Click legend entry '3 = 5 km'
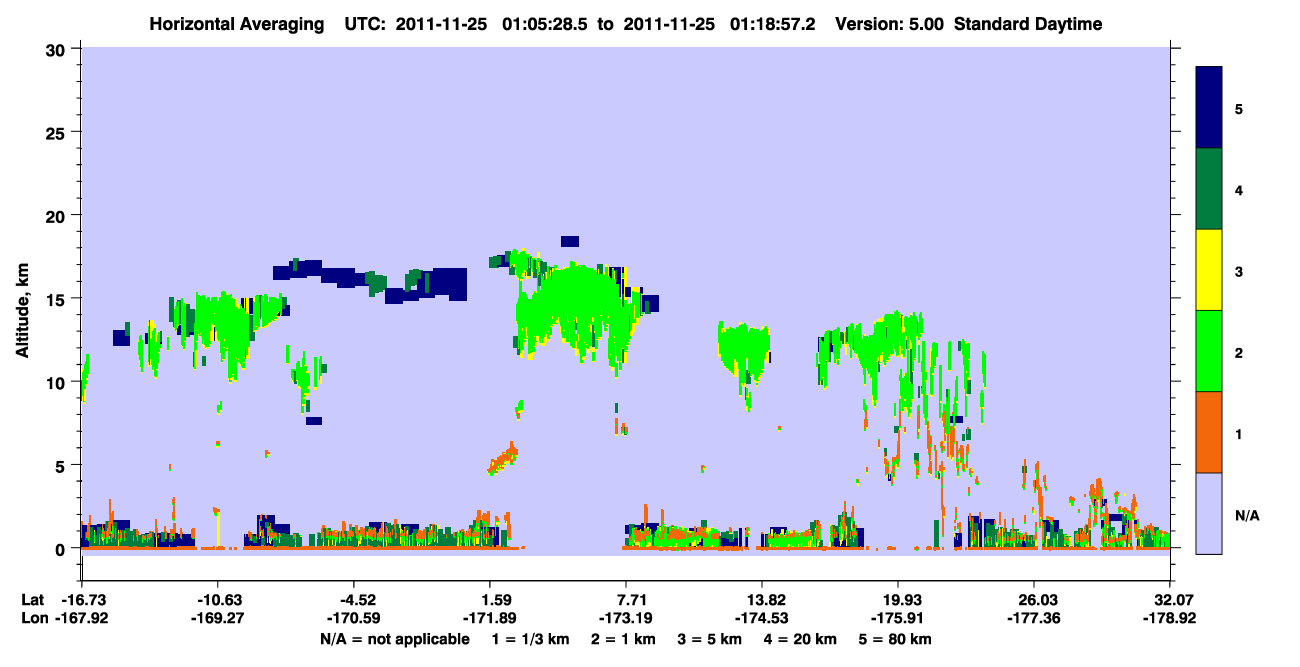Image resolution: width=1300 pixels, height=667 pixels. pyautogui.click(x=712, y=639)
